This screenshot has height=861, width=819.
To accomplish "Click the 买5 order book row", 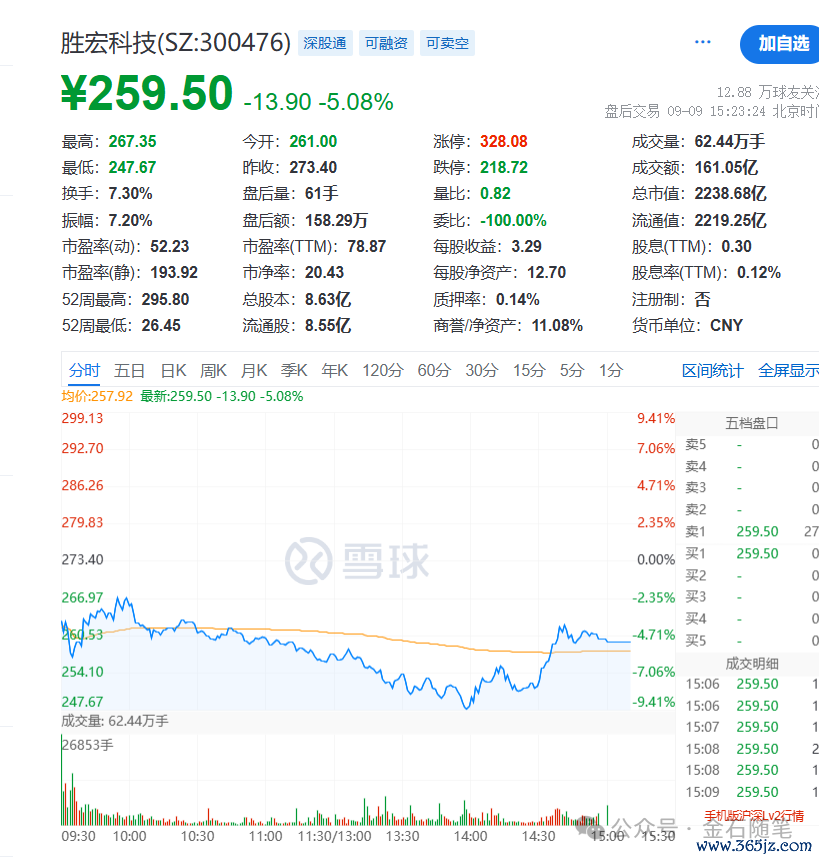I will click(751, 640).
